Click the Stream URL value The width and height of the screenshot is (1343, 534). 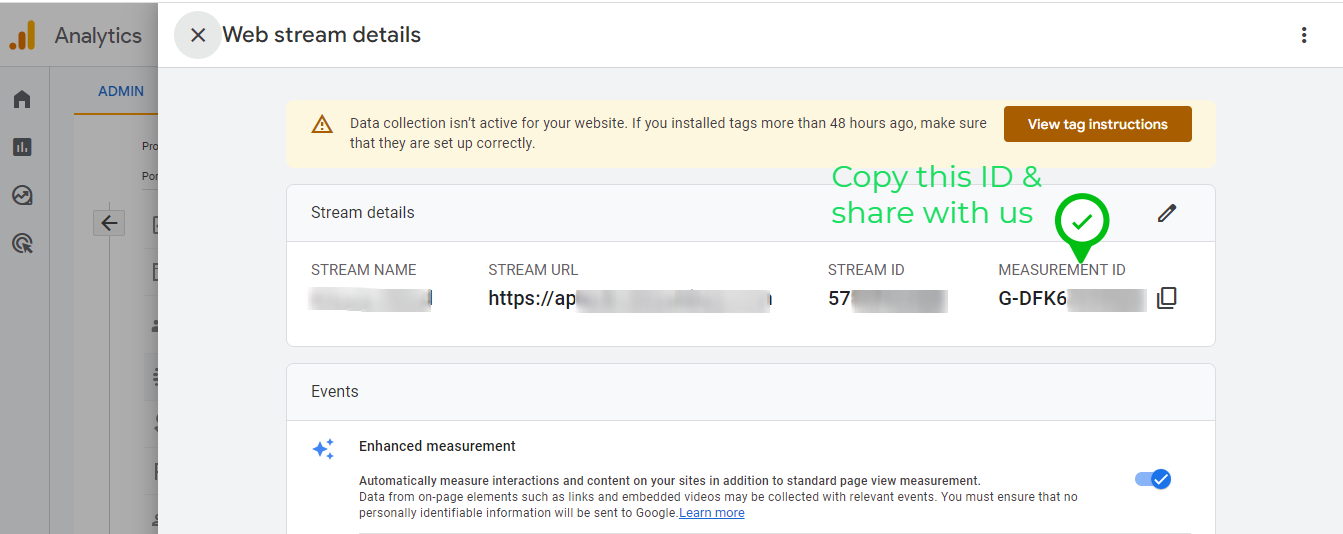[630, 298]
